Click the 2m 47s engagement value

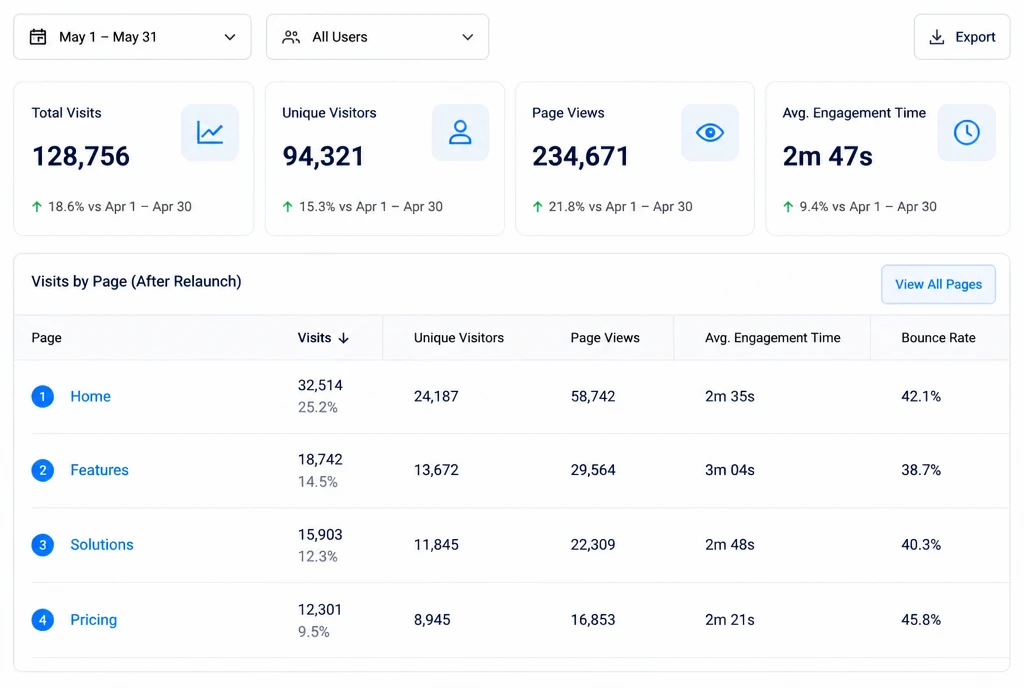827,157
